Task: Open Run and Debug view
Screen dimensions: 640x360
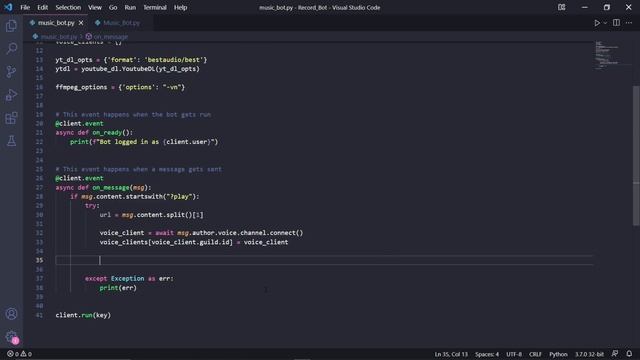Action: pos(11,95)
